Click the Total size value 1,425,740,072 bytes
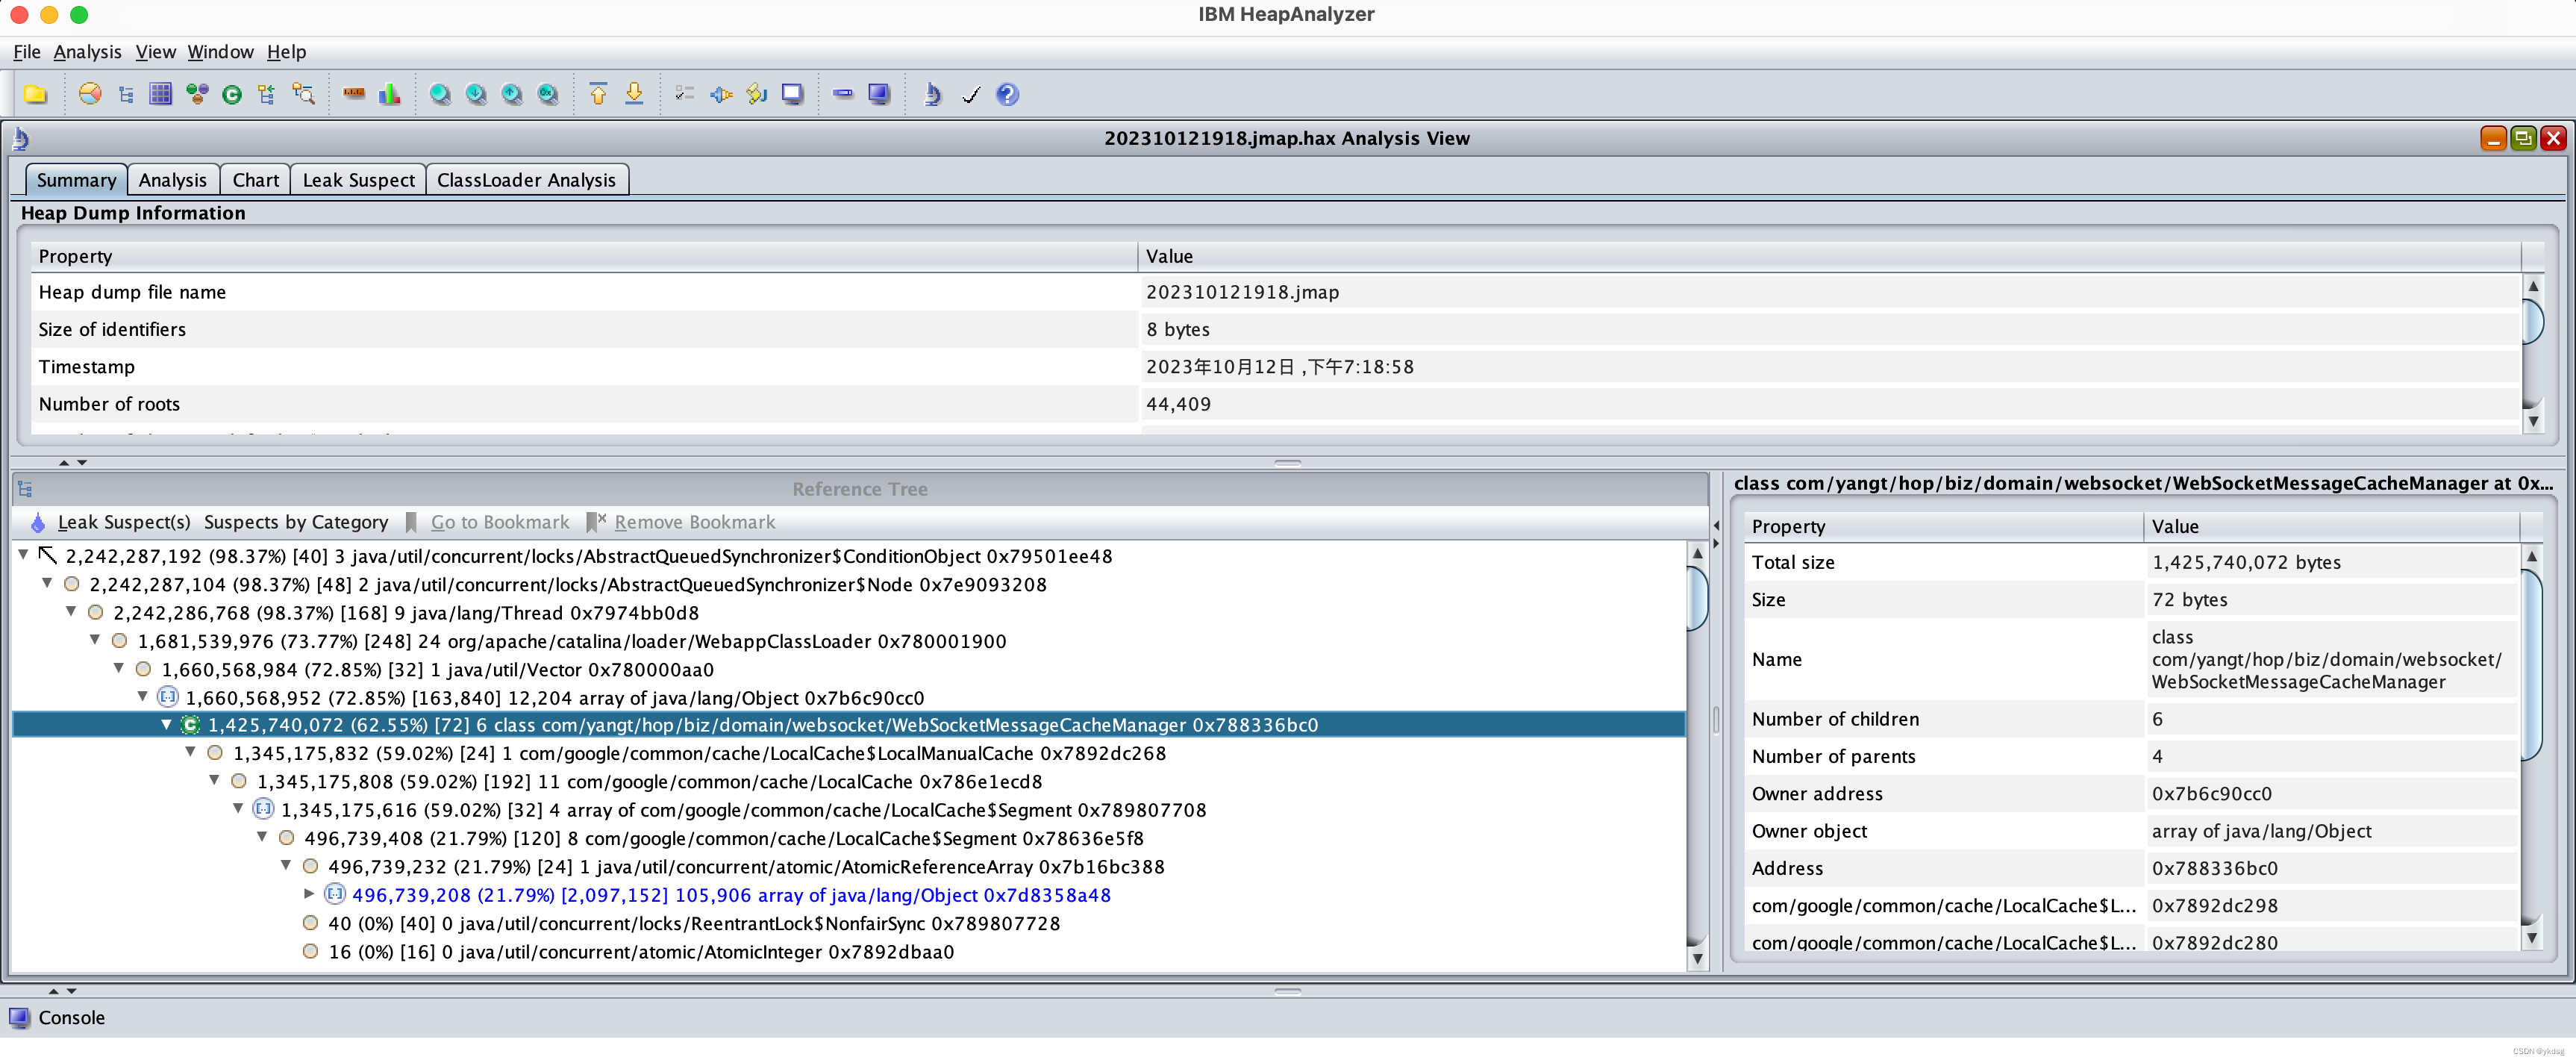This screenshot has height=1063, width=2576. tap(2246, 562)
